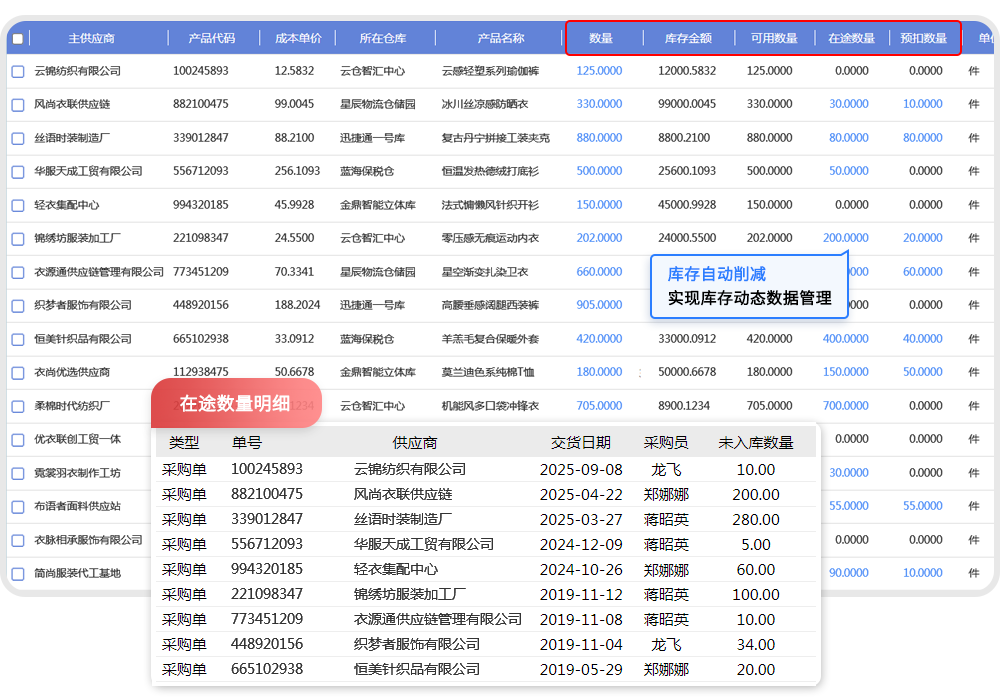Click 未入库数量 header in detail popup

[x=756, y=442]
